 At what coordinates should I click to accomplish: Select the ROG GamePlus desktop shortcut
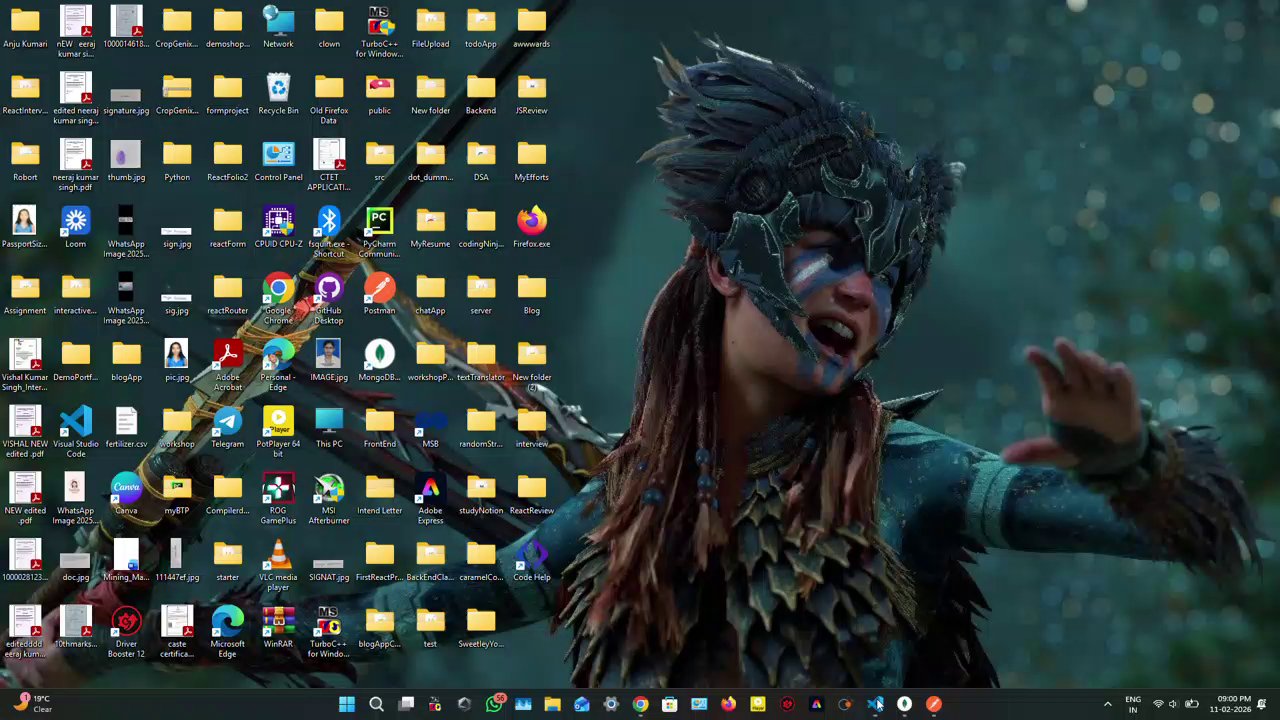pos(278,499)
